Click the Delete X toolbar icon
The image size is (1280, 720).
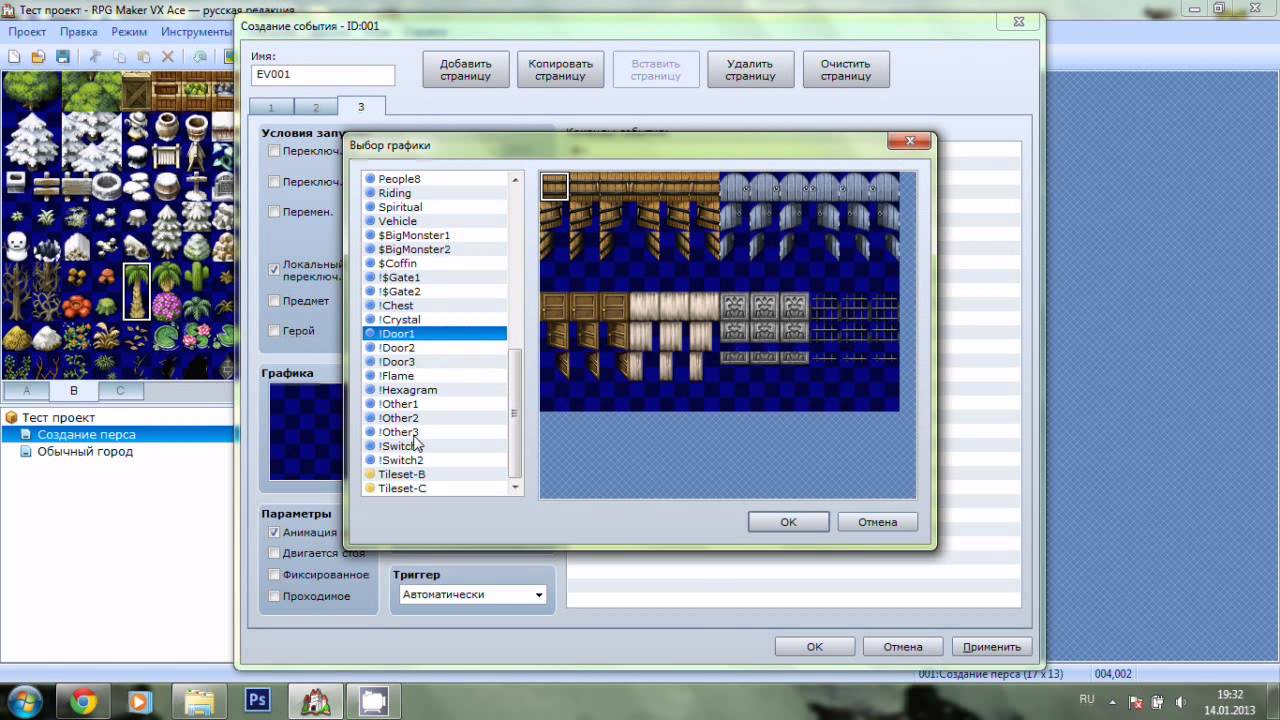(x=168, y=57)
